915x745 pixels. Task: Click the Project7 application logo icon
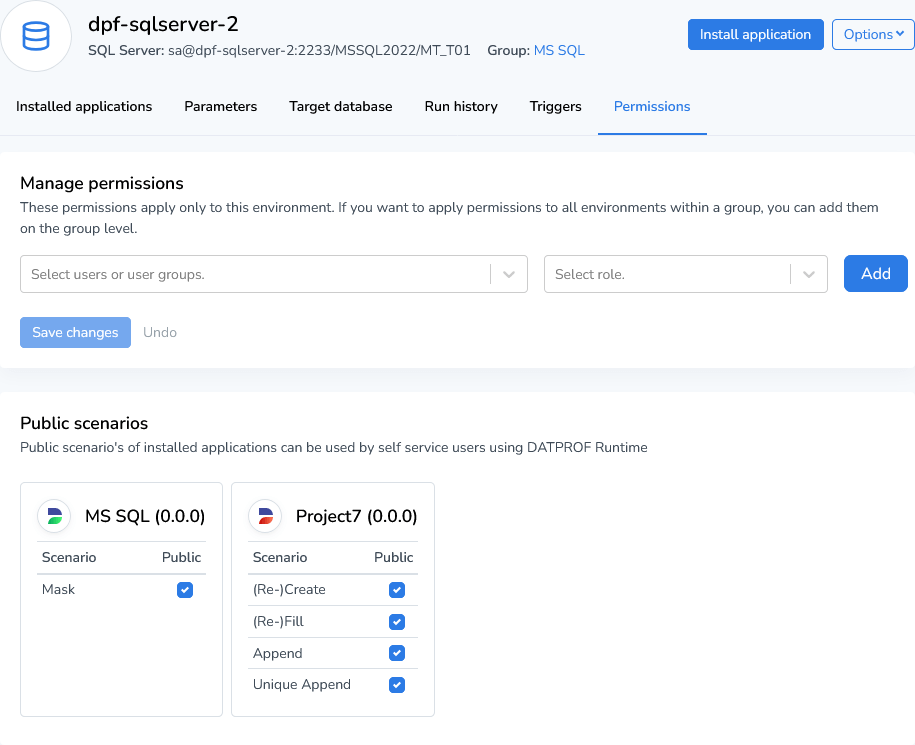point(265,516)
